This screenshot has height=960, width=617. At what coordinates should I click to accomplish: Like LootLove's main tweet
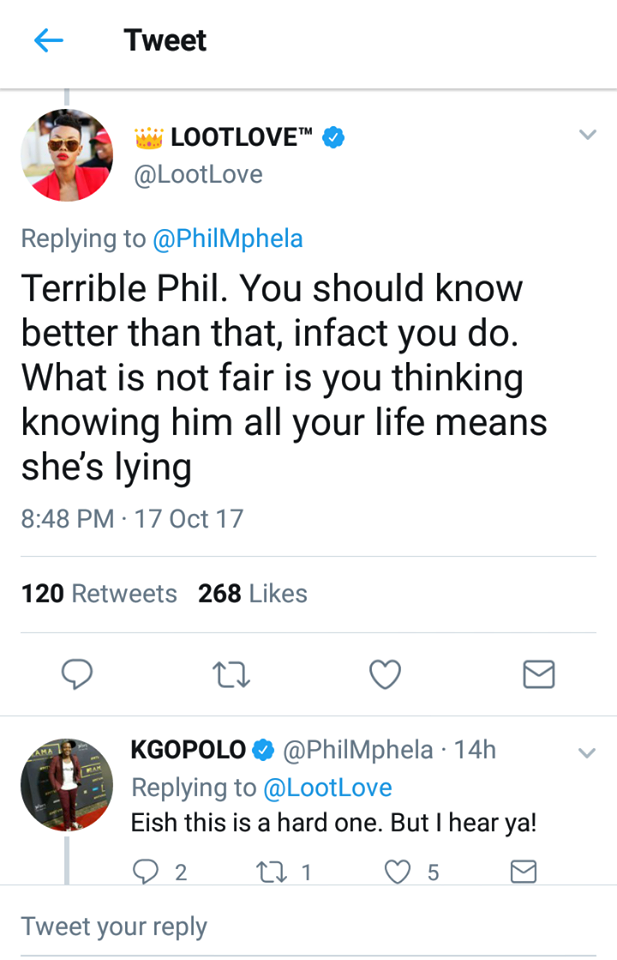pyautogui.click(x=385, y=677)
